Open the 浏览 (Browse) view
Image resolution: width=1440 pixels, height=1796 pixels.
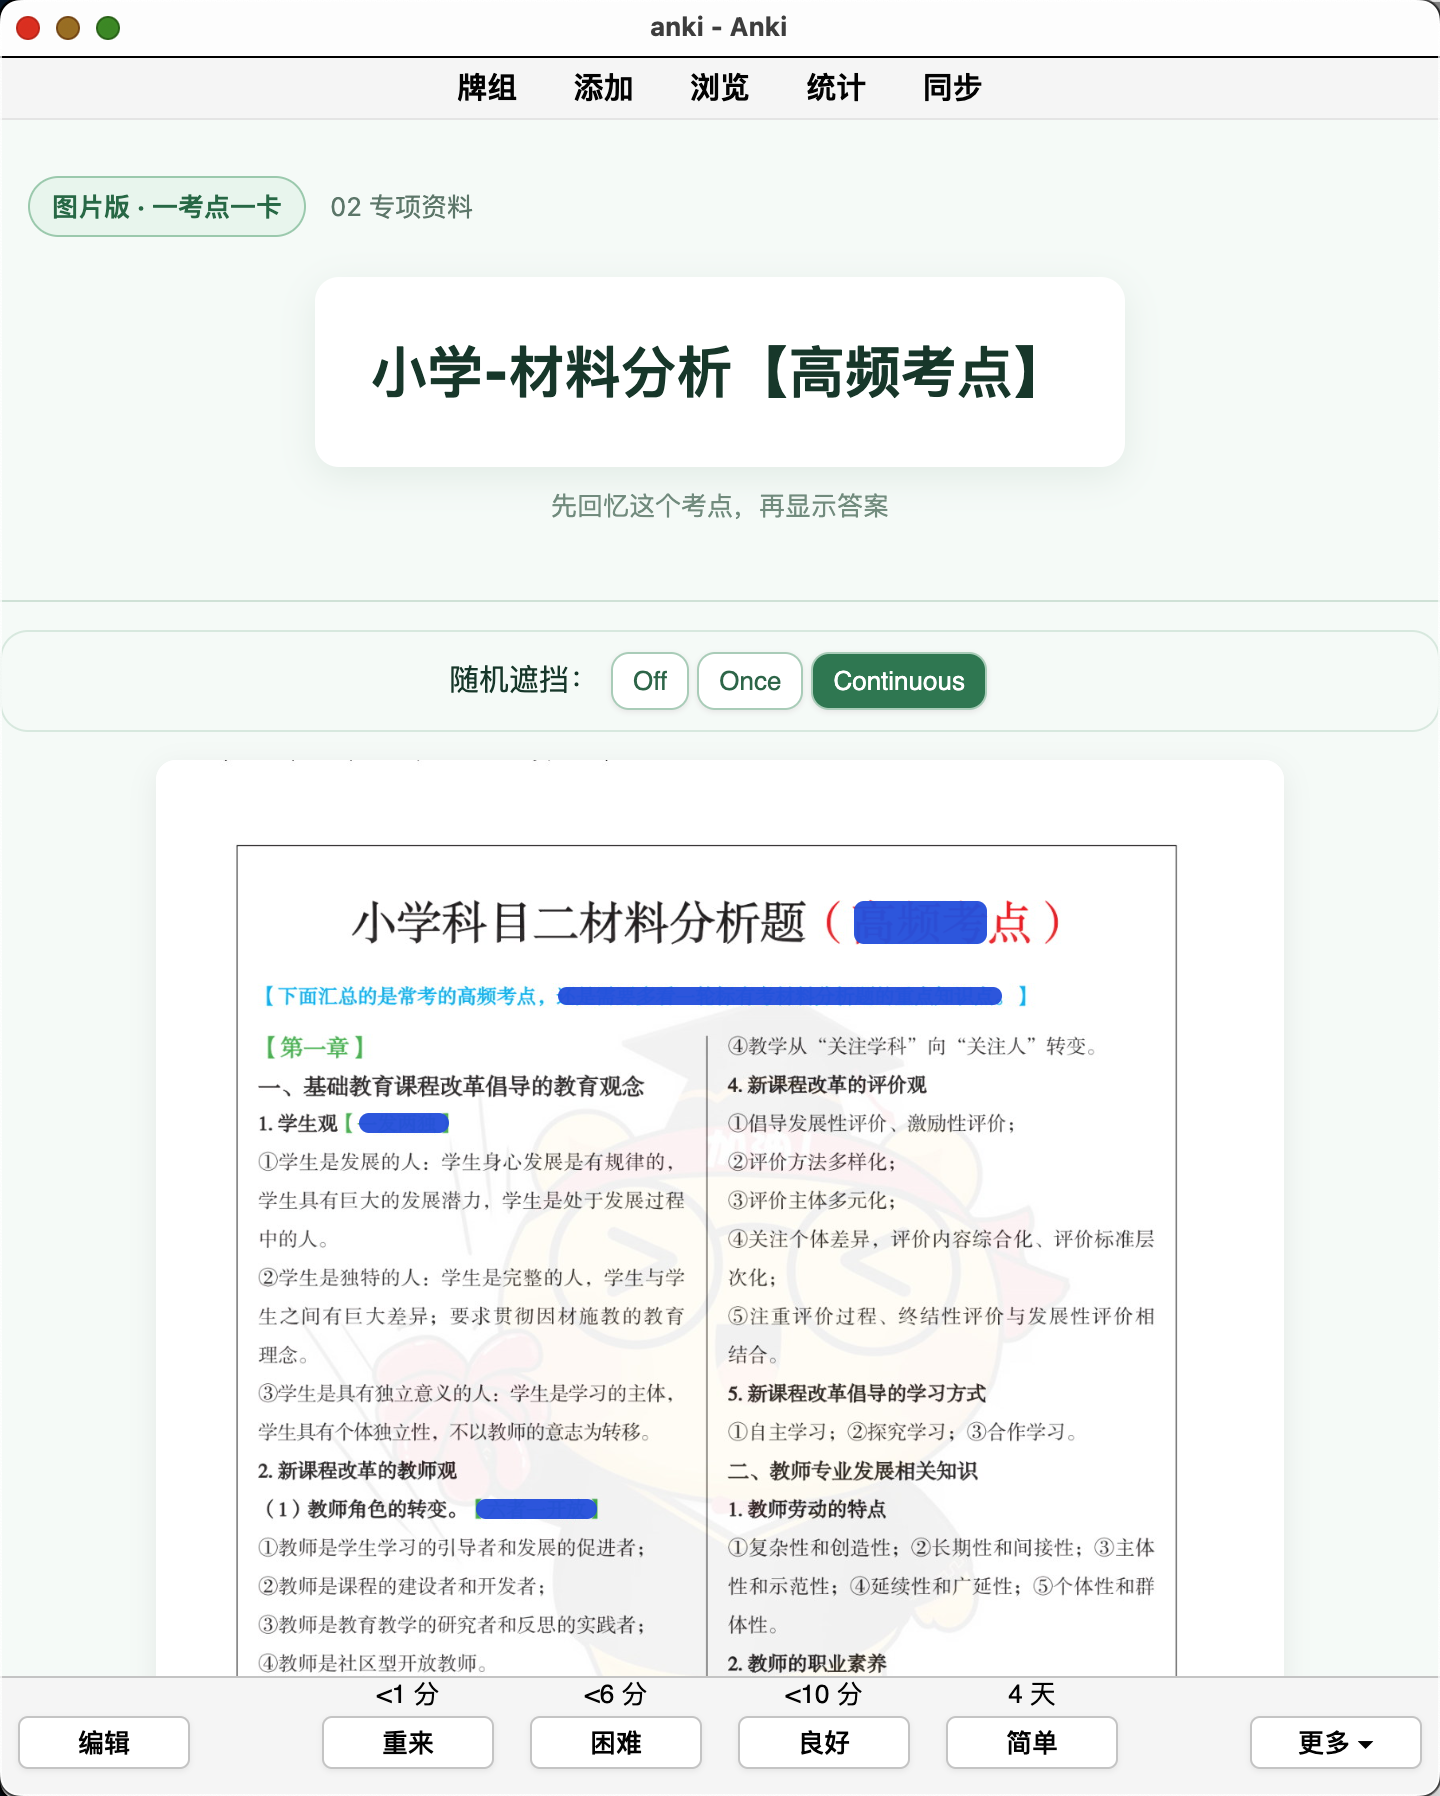click(x=719, y=88)
